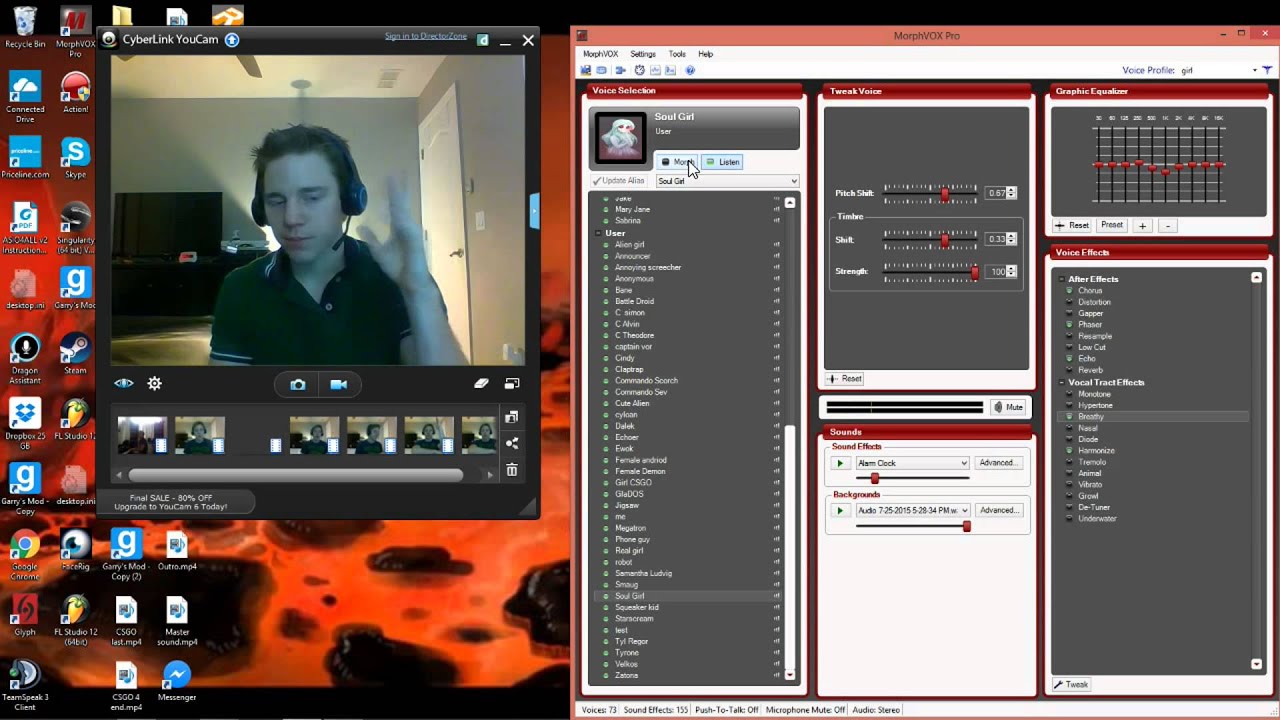Viewport: 1280px width, 720px height.
Task: Adjust Timbre Strength value stepper
Action: coord(1011,272)
